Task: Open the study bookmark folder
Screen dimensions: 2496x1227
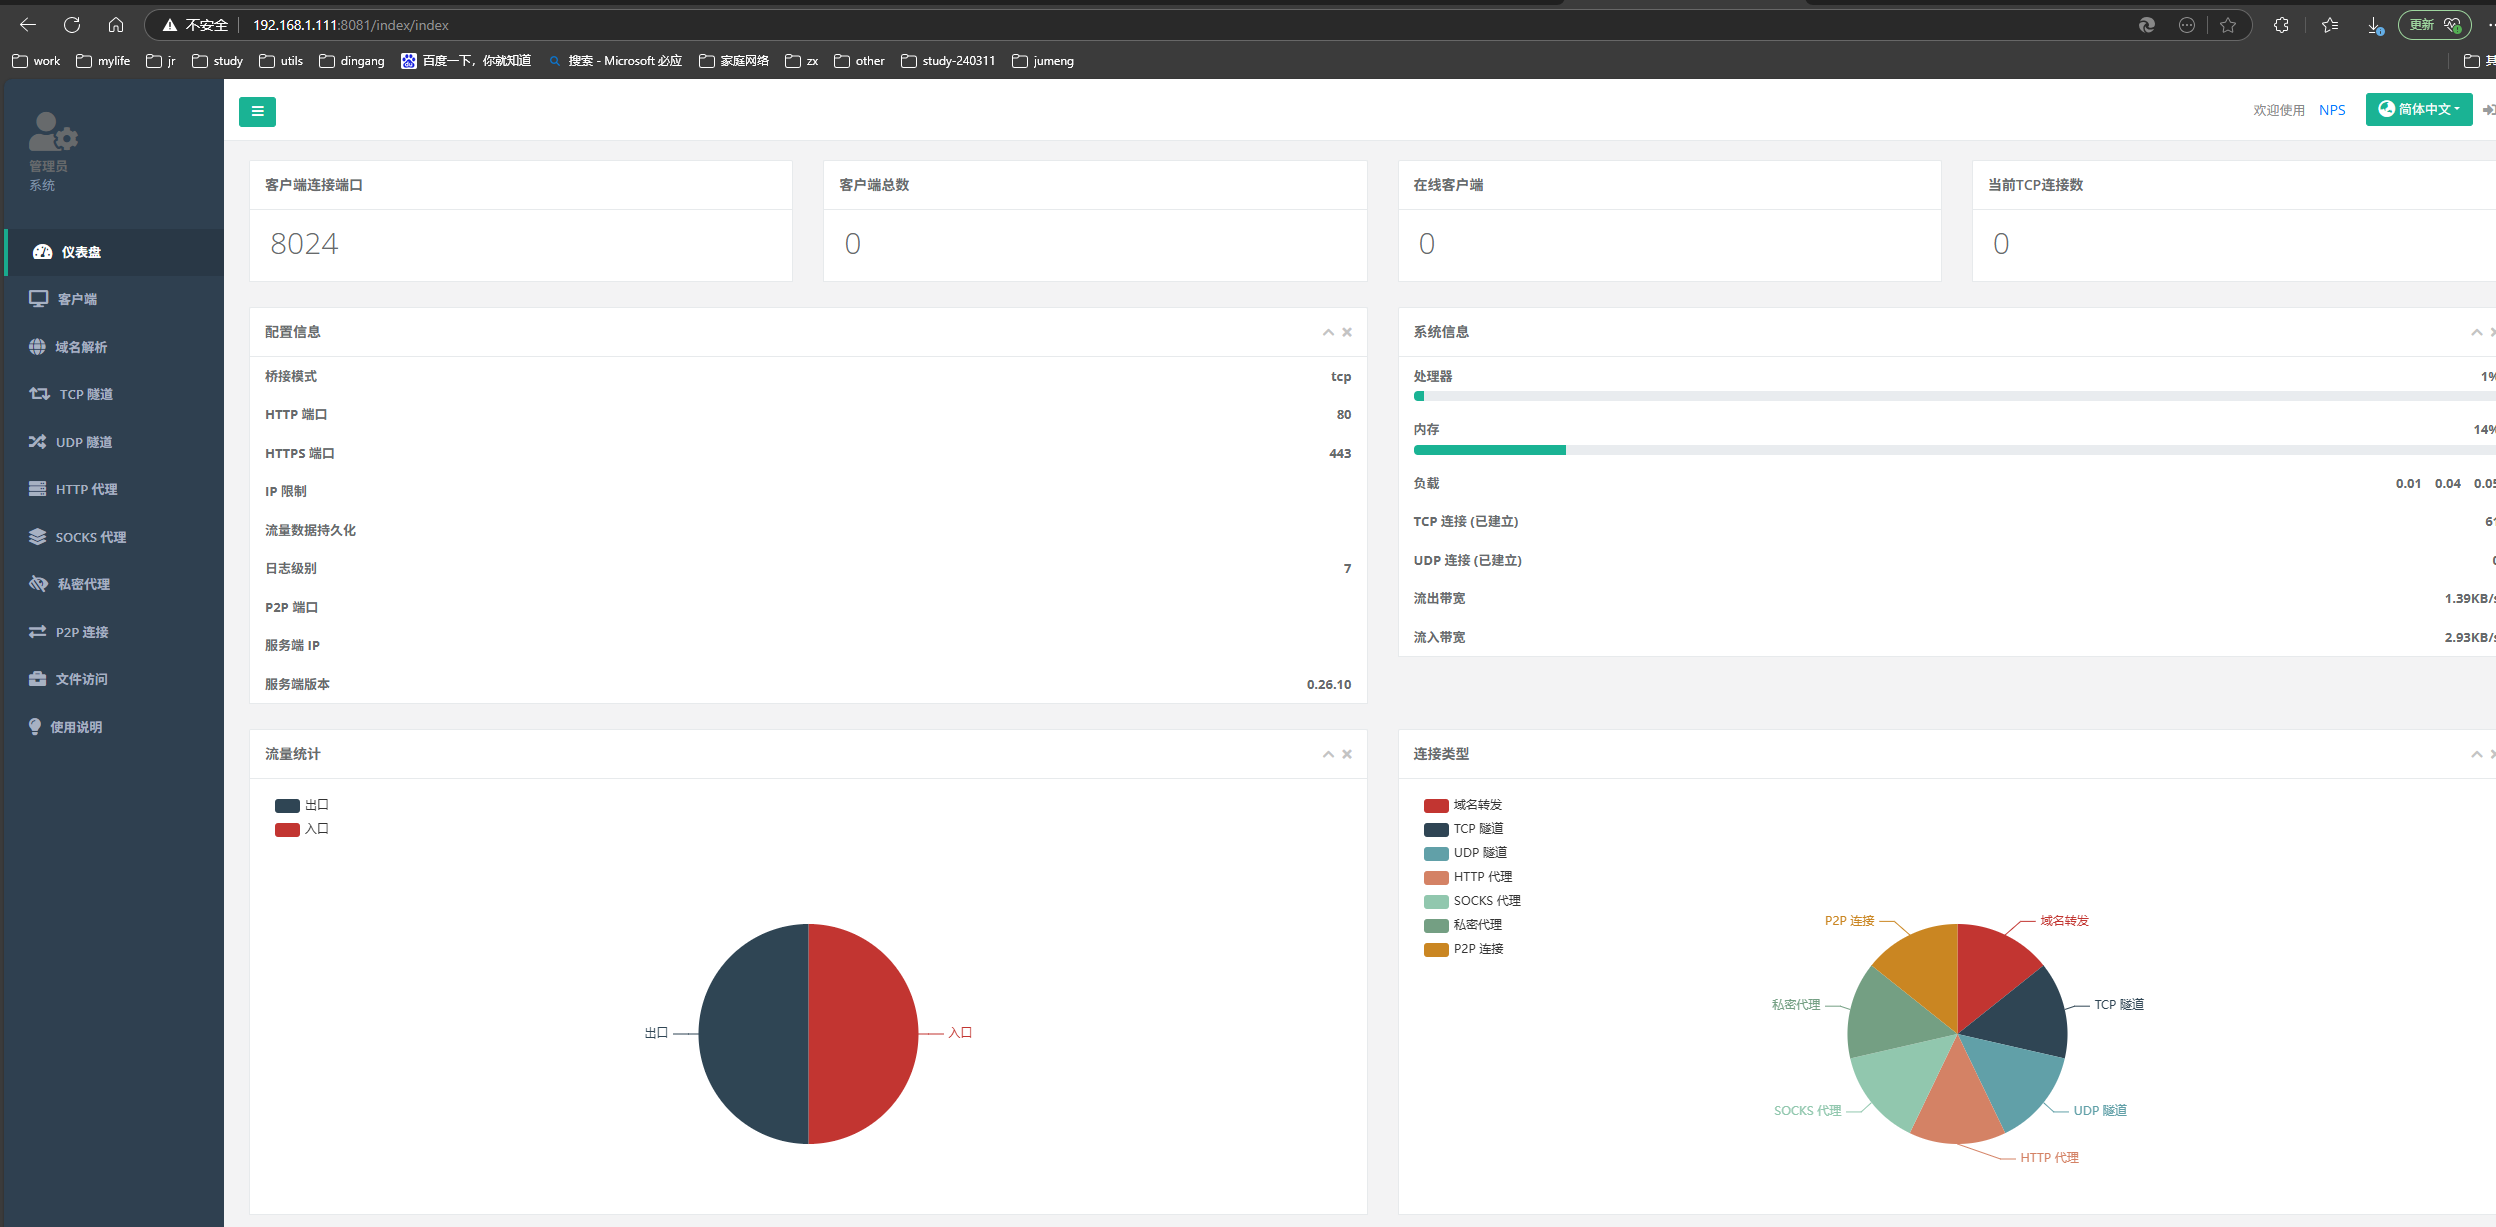Action: pyautogui.click(x=218, y=61)
